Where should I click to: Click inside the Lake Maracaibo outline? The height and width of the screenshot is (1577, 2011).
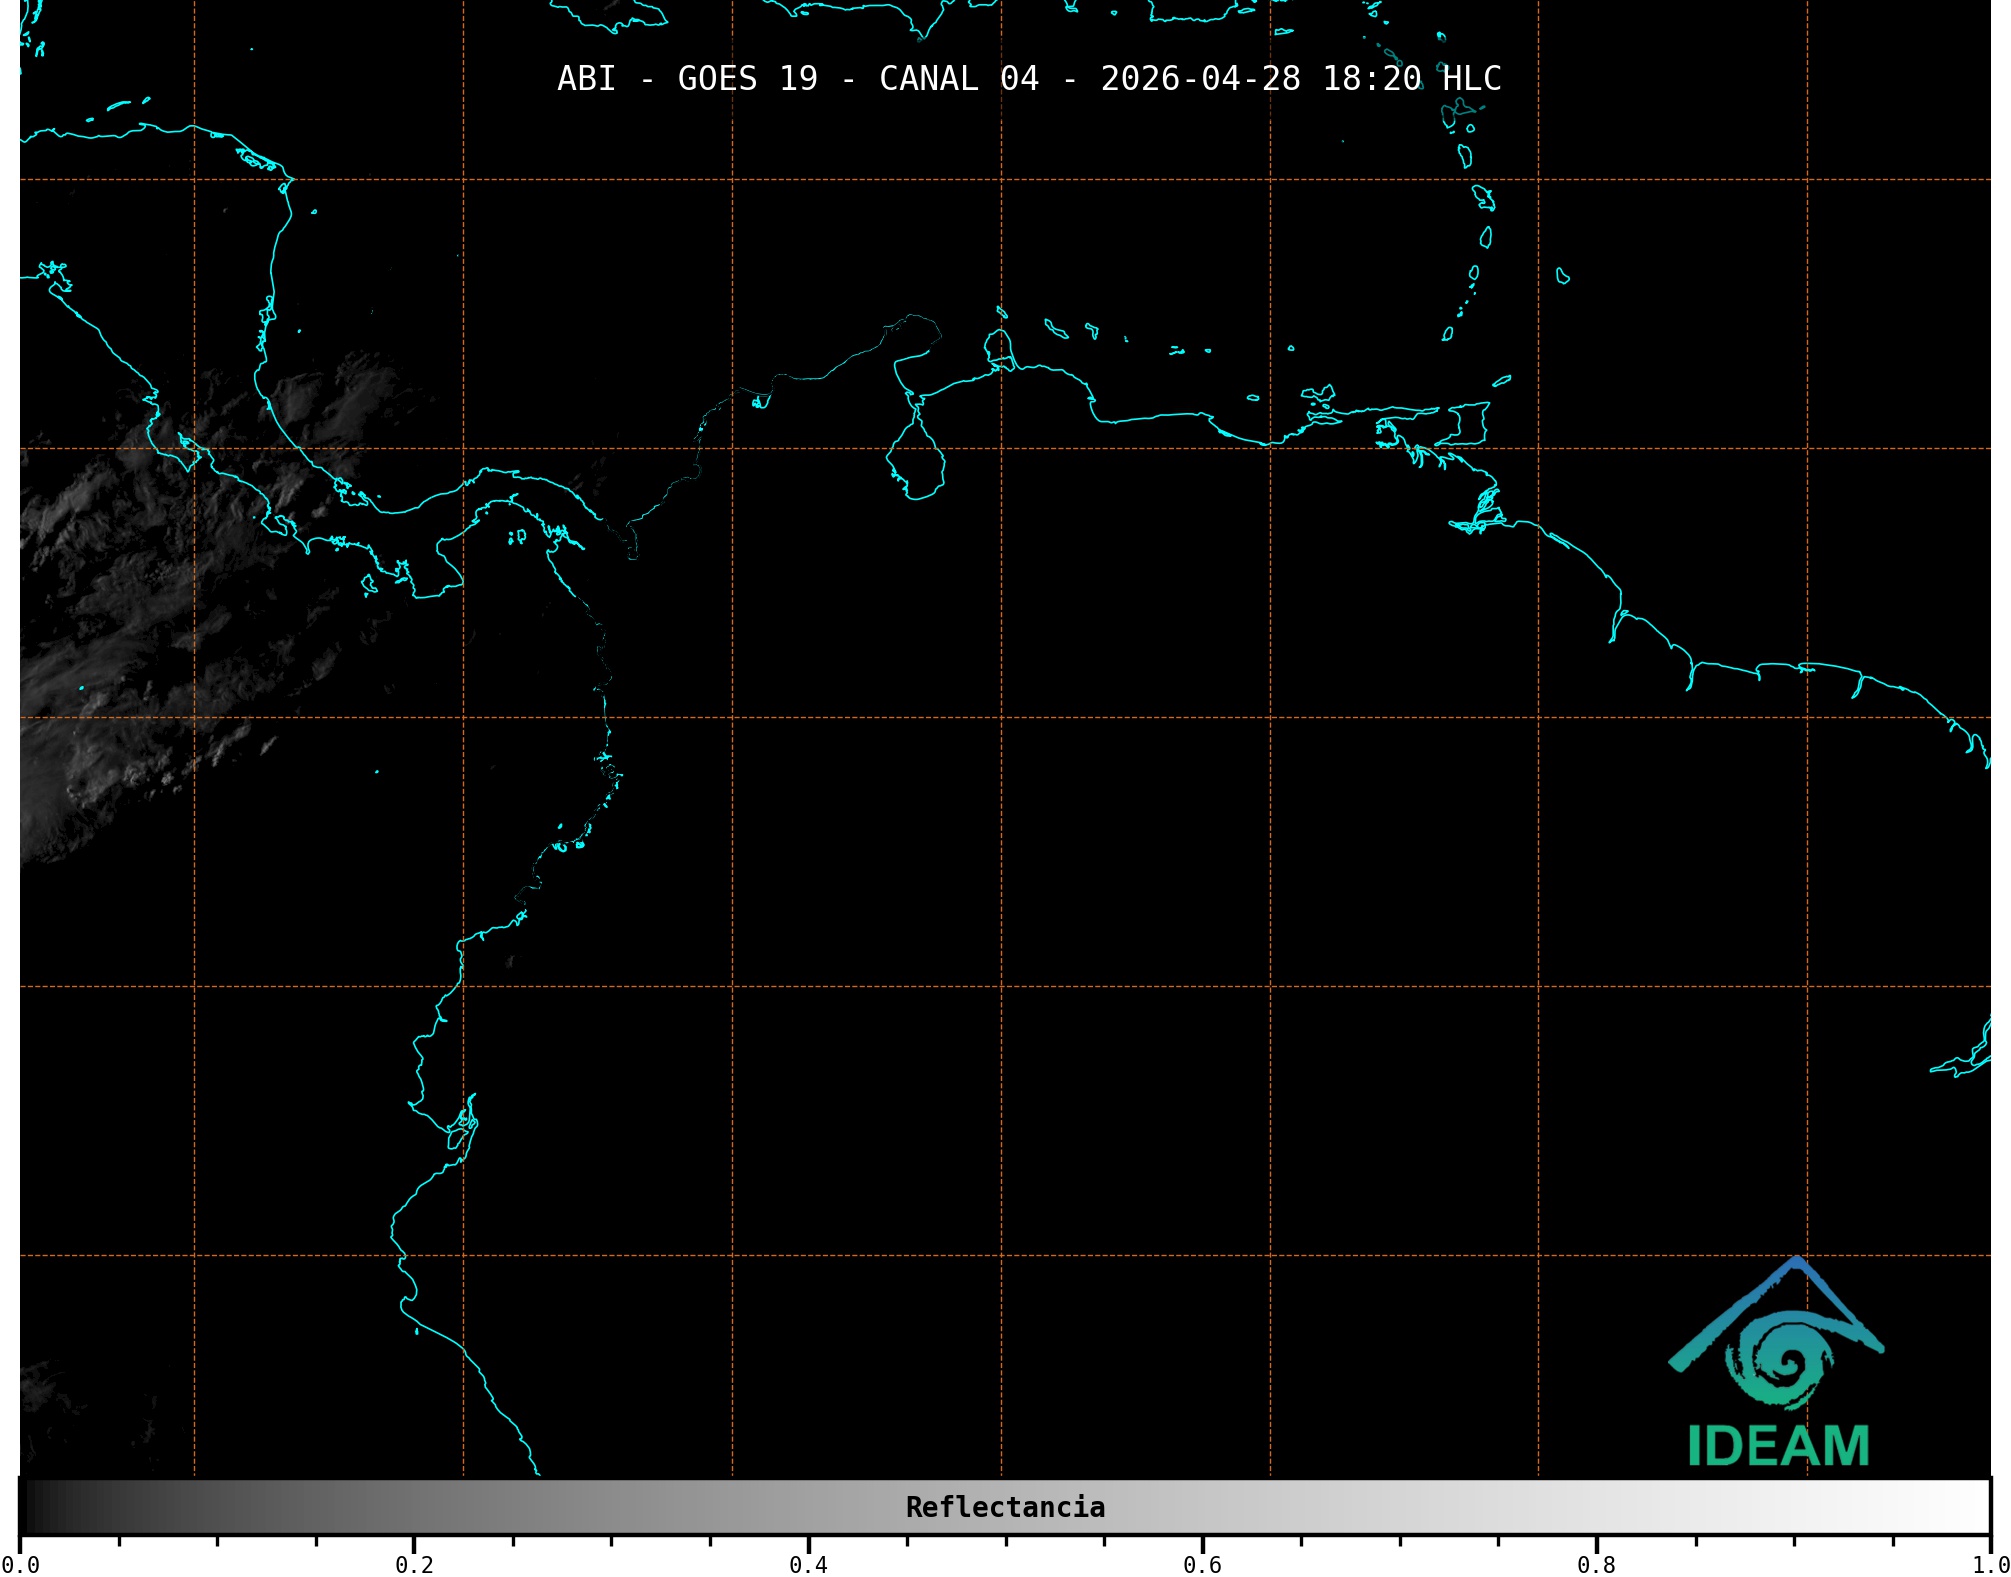point(916,465)
